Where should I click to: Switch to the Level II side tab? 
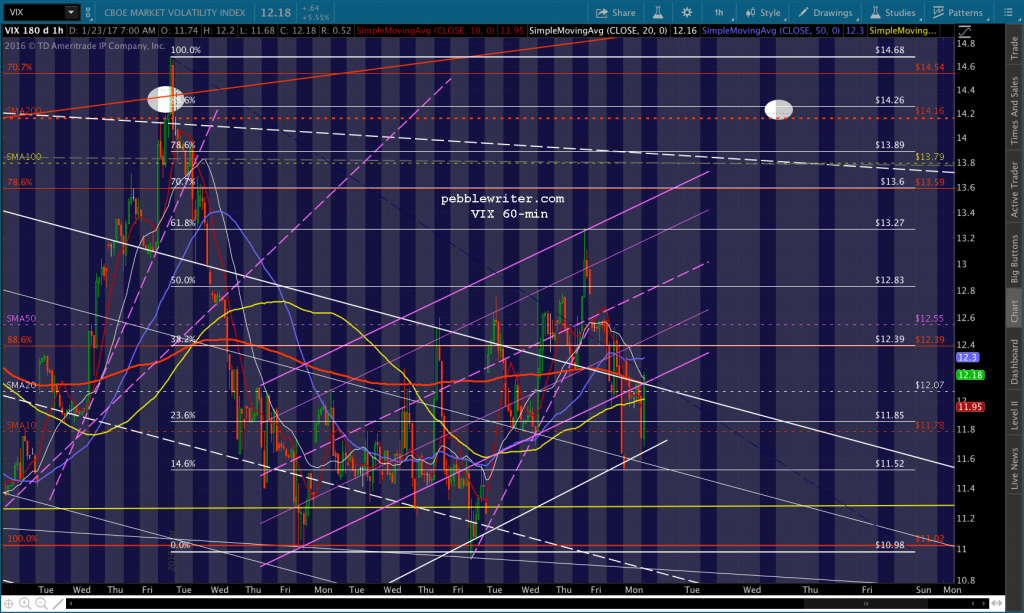[1014, 415]
